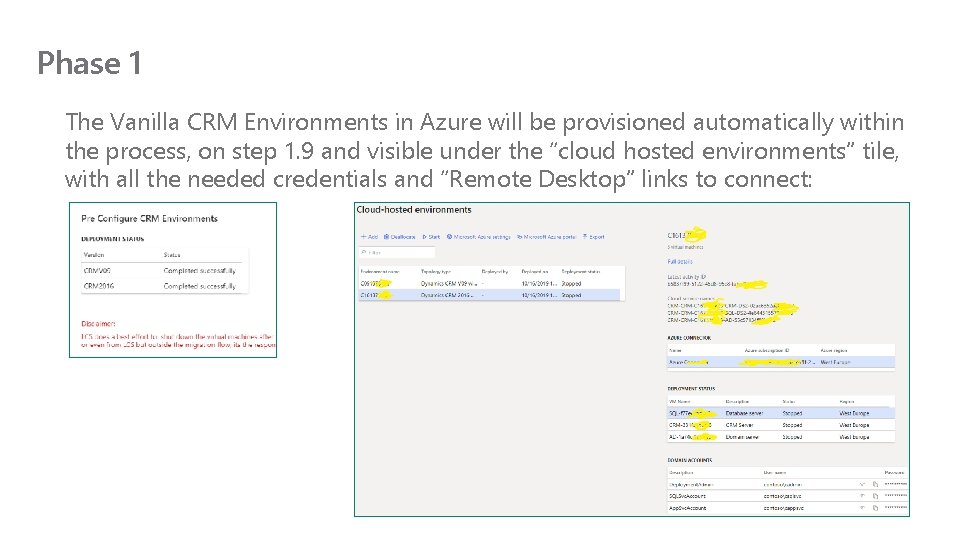Click the Add button in Cloud-hosted environments toolbar
The image size is (960, 540).
[x=369, y=236]
